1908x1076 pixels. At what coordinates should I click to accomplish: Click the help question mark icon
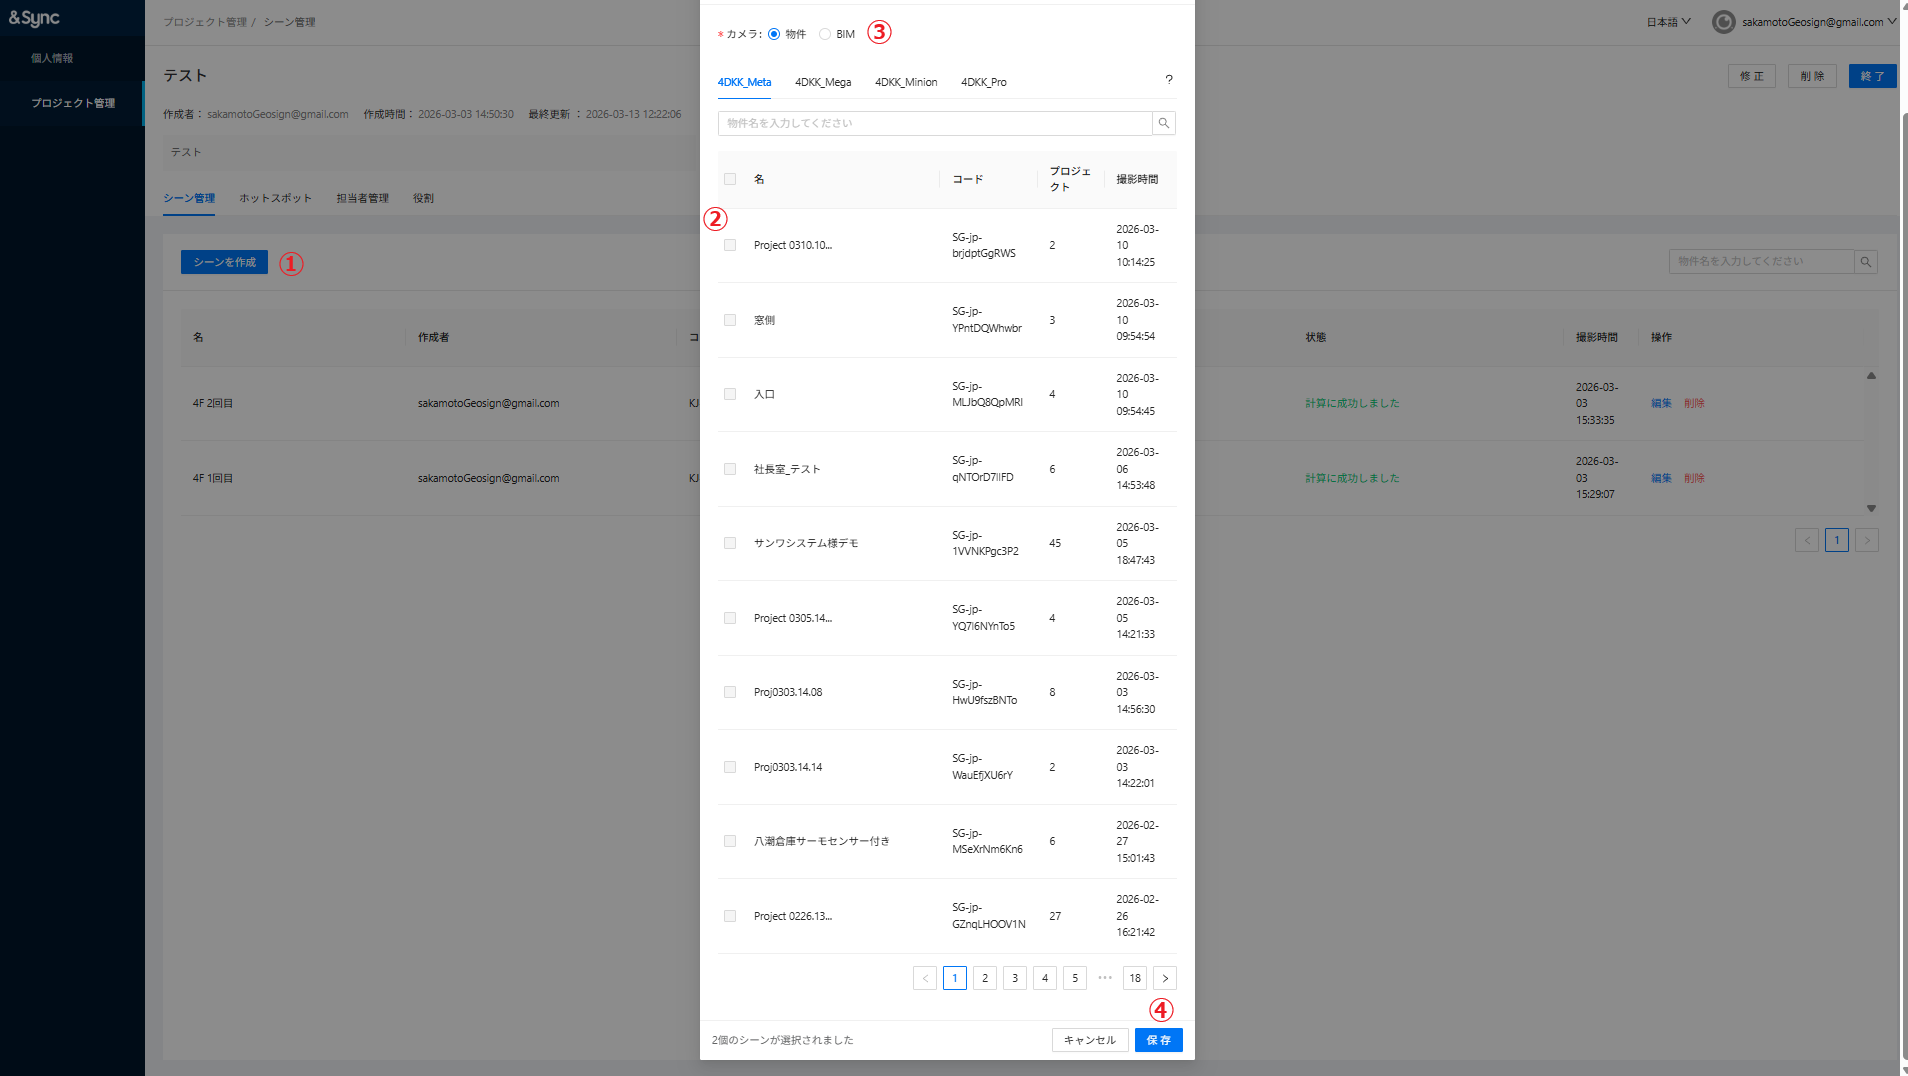point(1168,80)
